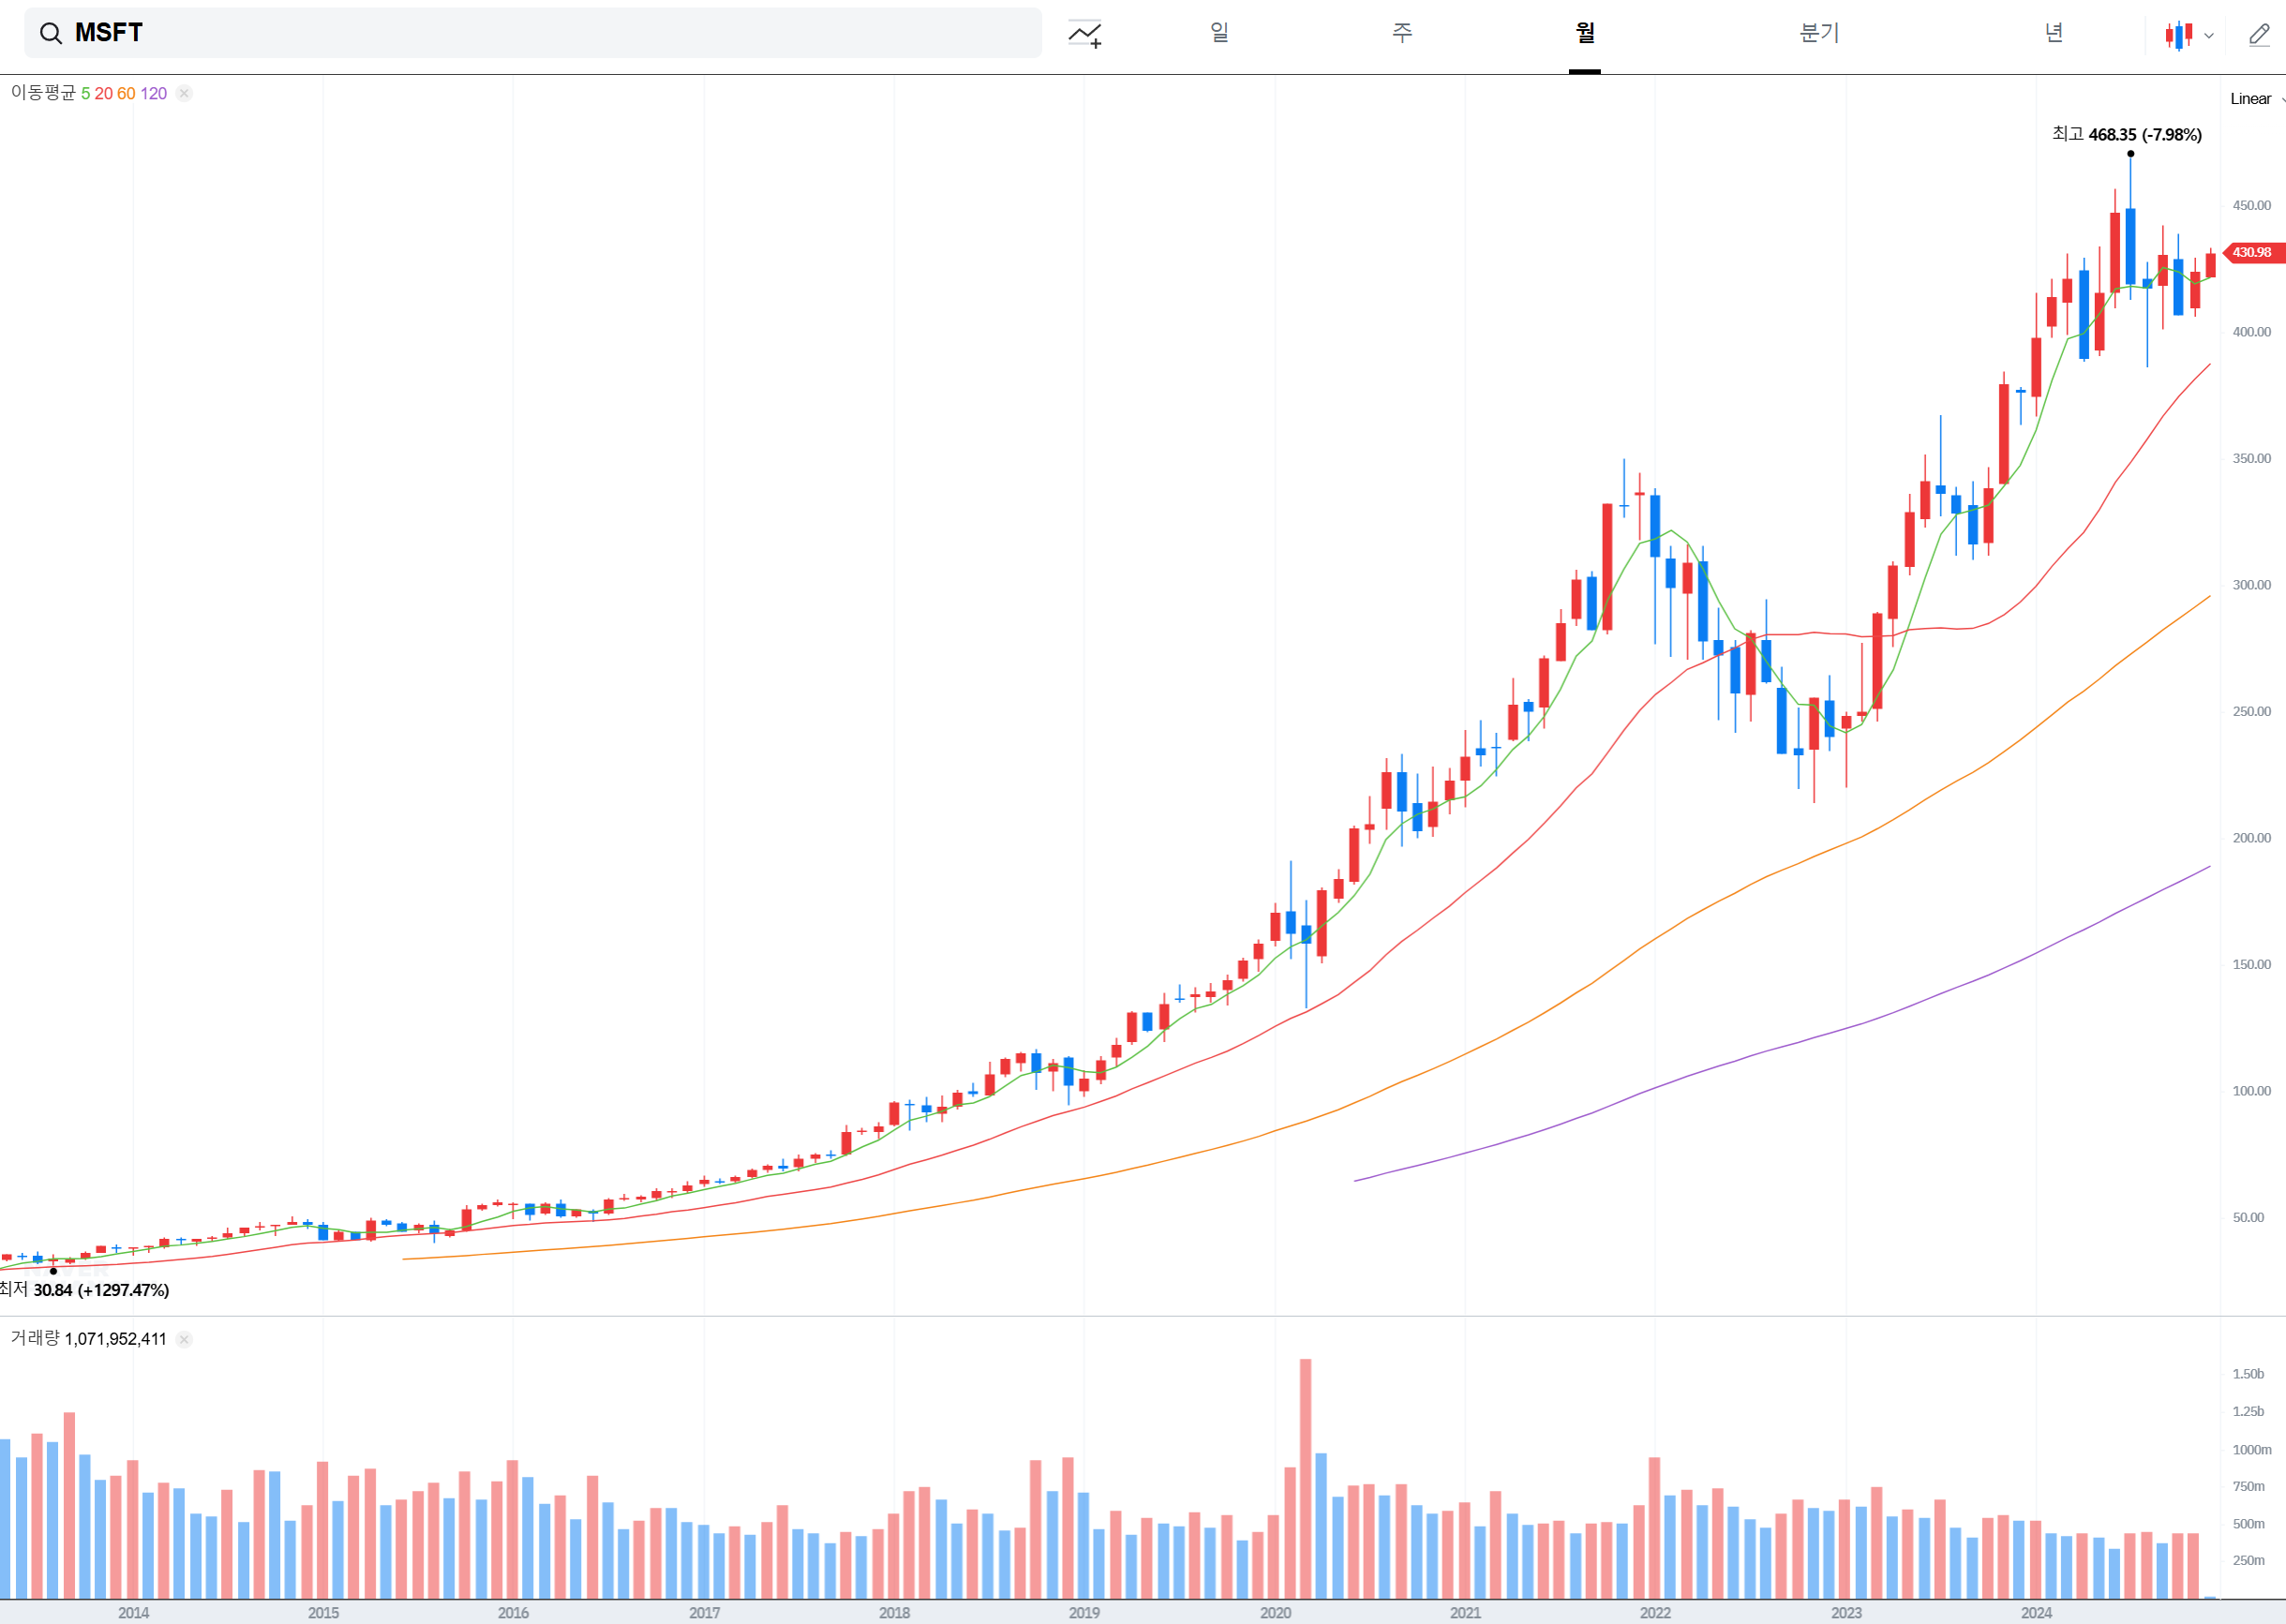Click the 2022 year axis label

pyautogui.click(x=1655, y=1612)
